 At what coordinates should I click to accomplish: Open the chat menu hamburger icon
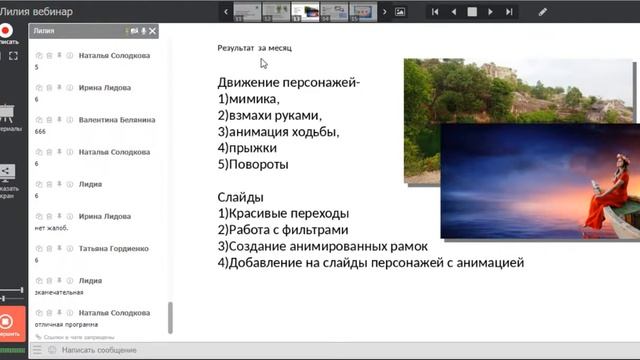[x=37, y=350]
